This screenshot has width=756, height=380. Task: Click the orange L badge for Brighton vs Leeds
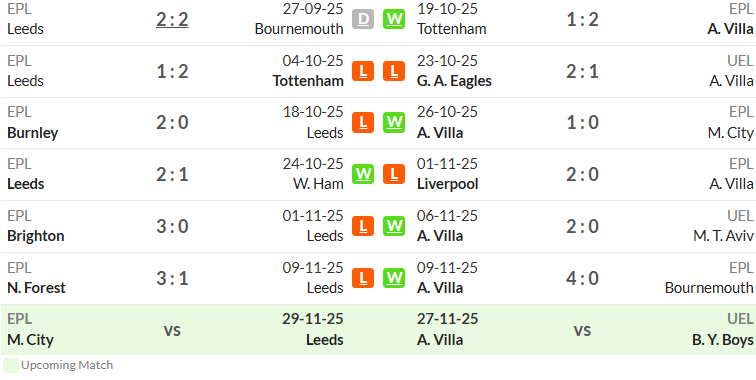(x=363, y=226)
